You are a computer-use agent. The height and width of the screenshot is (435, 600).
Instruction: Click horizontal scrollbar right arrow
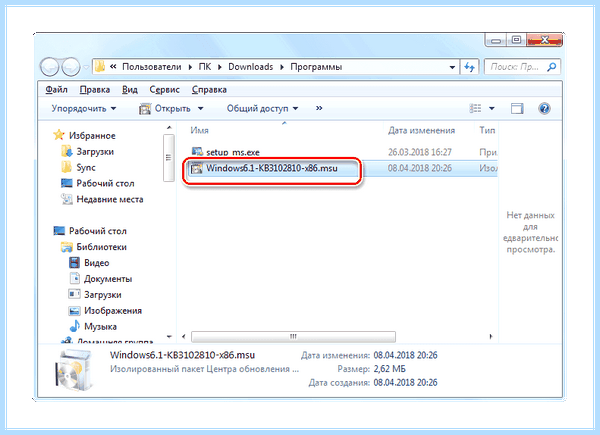click(491, 337)
